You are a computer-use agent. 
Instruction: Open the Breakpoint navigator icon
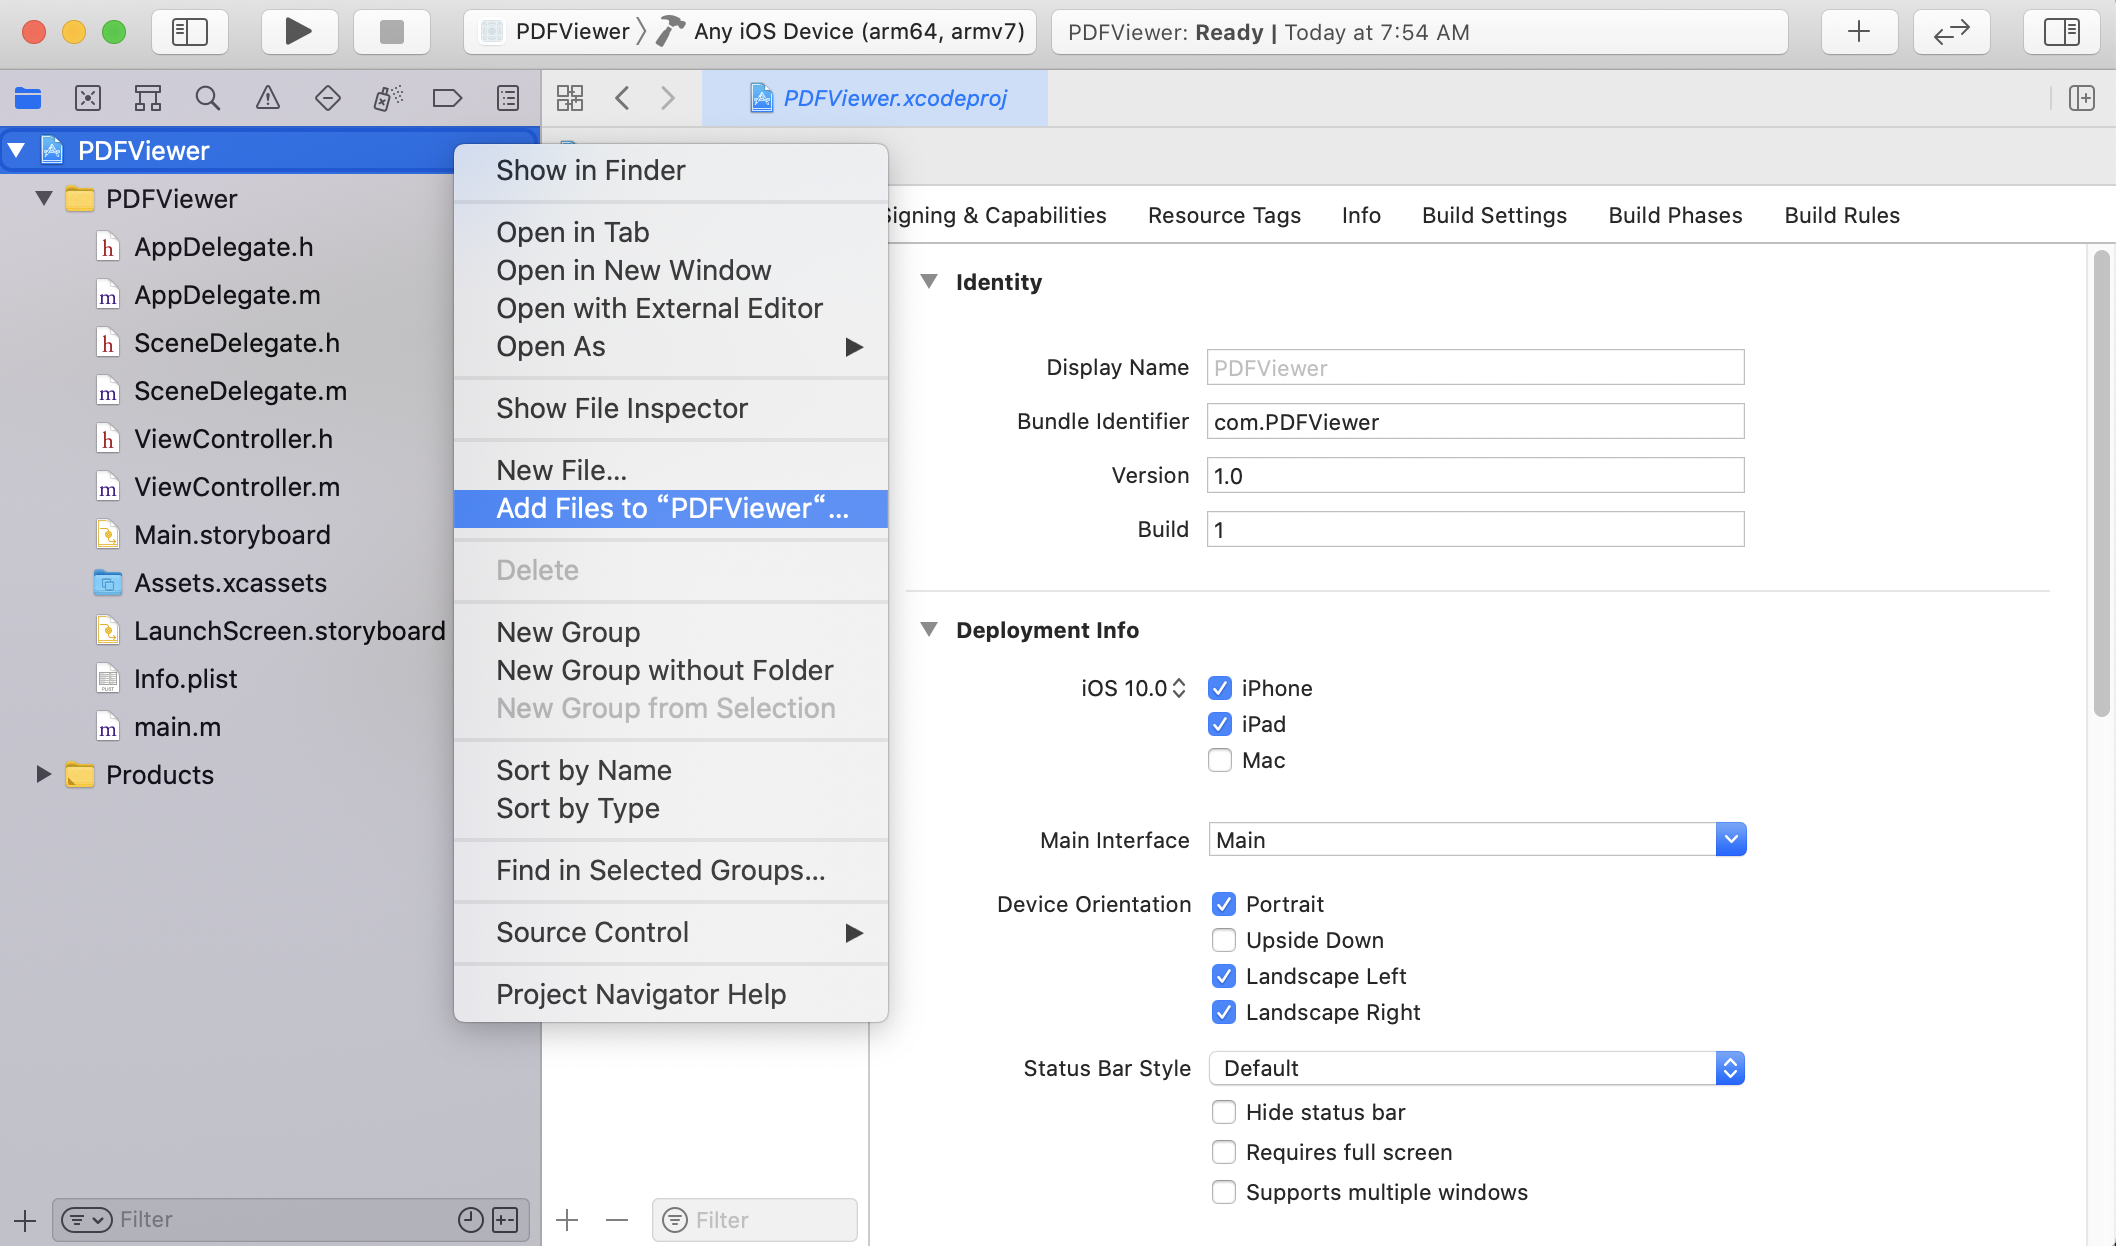coord(446,98)
